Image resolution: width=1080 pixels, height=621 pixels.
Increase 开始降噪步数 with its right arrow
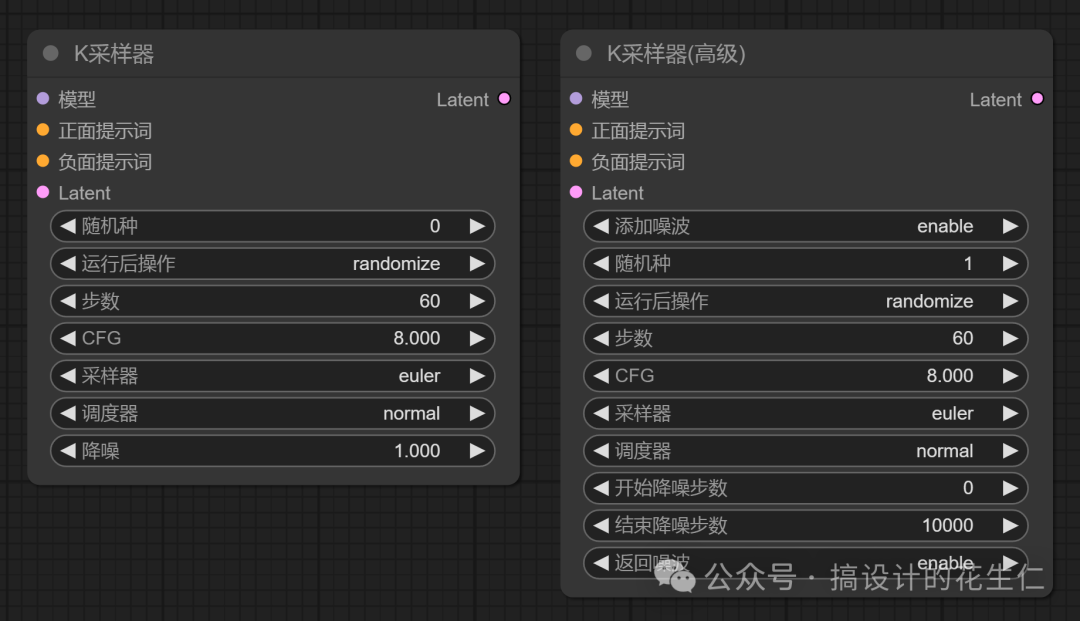(1011, 488)
